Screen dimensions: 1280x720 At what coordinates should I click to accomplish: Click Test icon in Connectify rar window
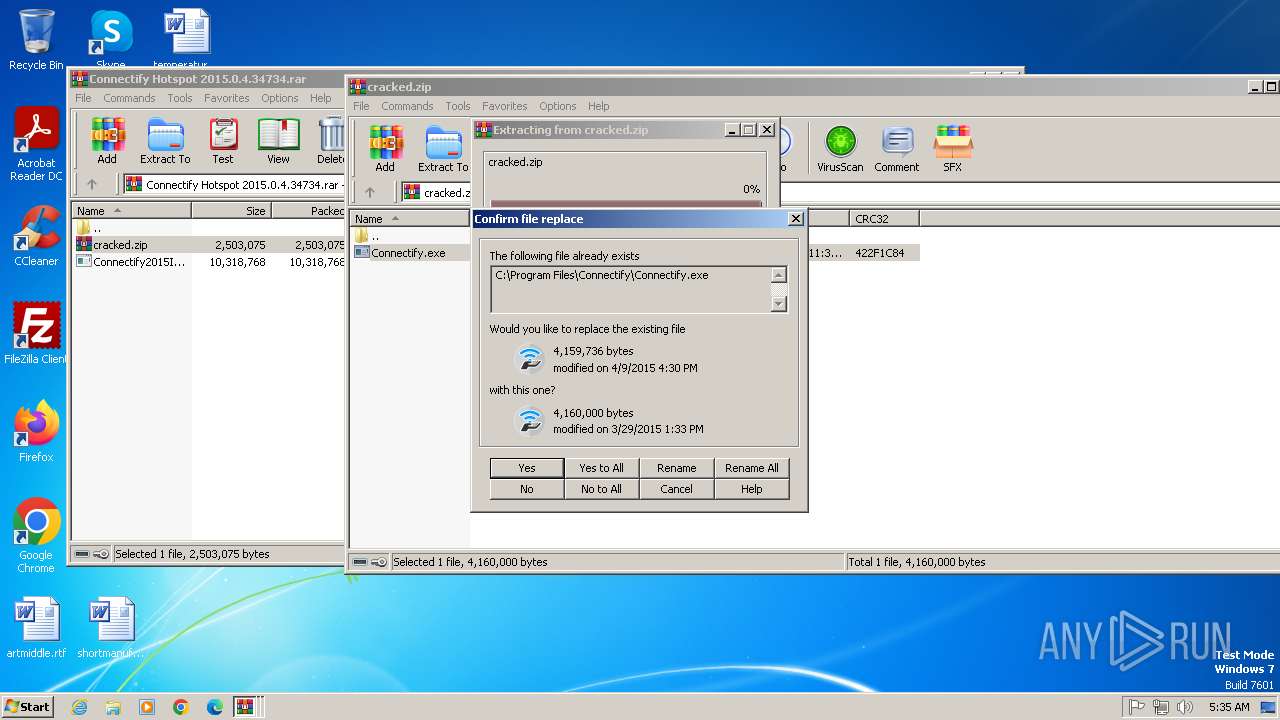pyautogui.click(x=223, y=141)
